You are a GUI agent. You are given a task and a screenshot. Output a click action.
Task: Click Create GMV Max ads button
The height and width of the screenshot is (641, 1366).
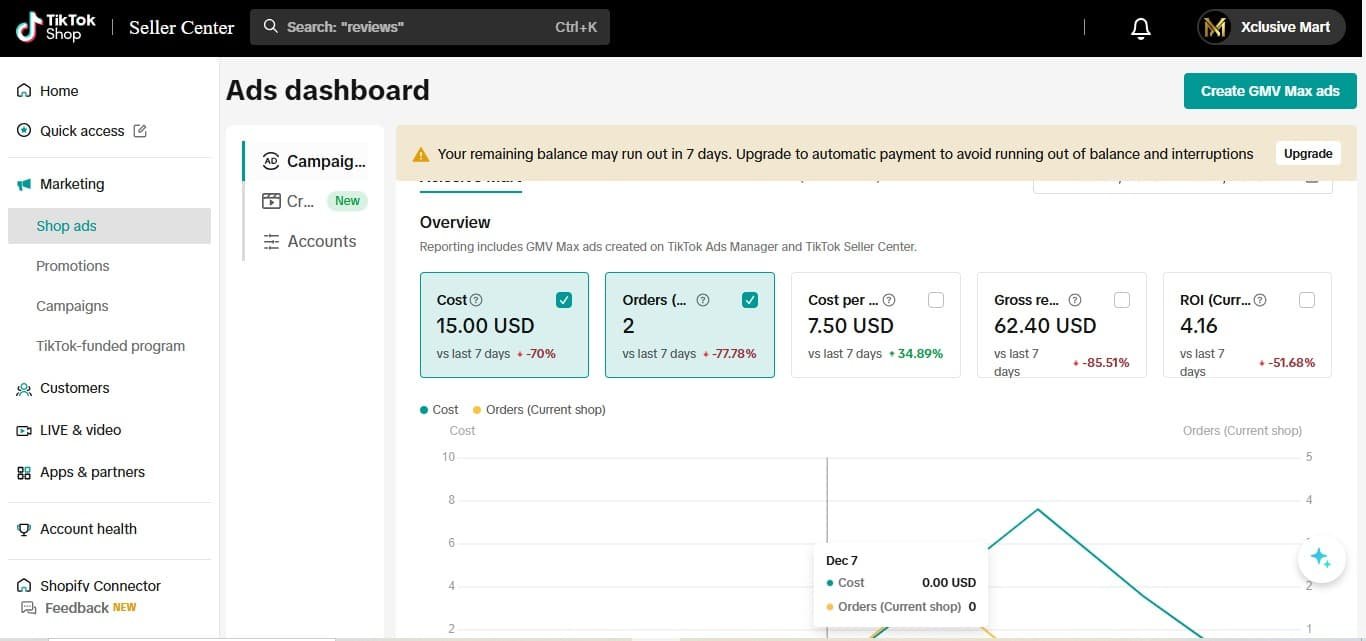point(1270,91)
